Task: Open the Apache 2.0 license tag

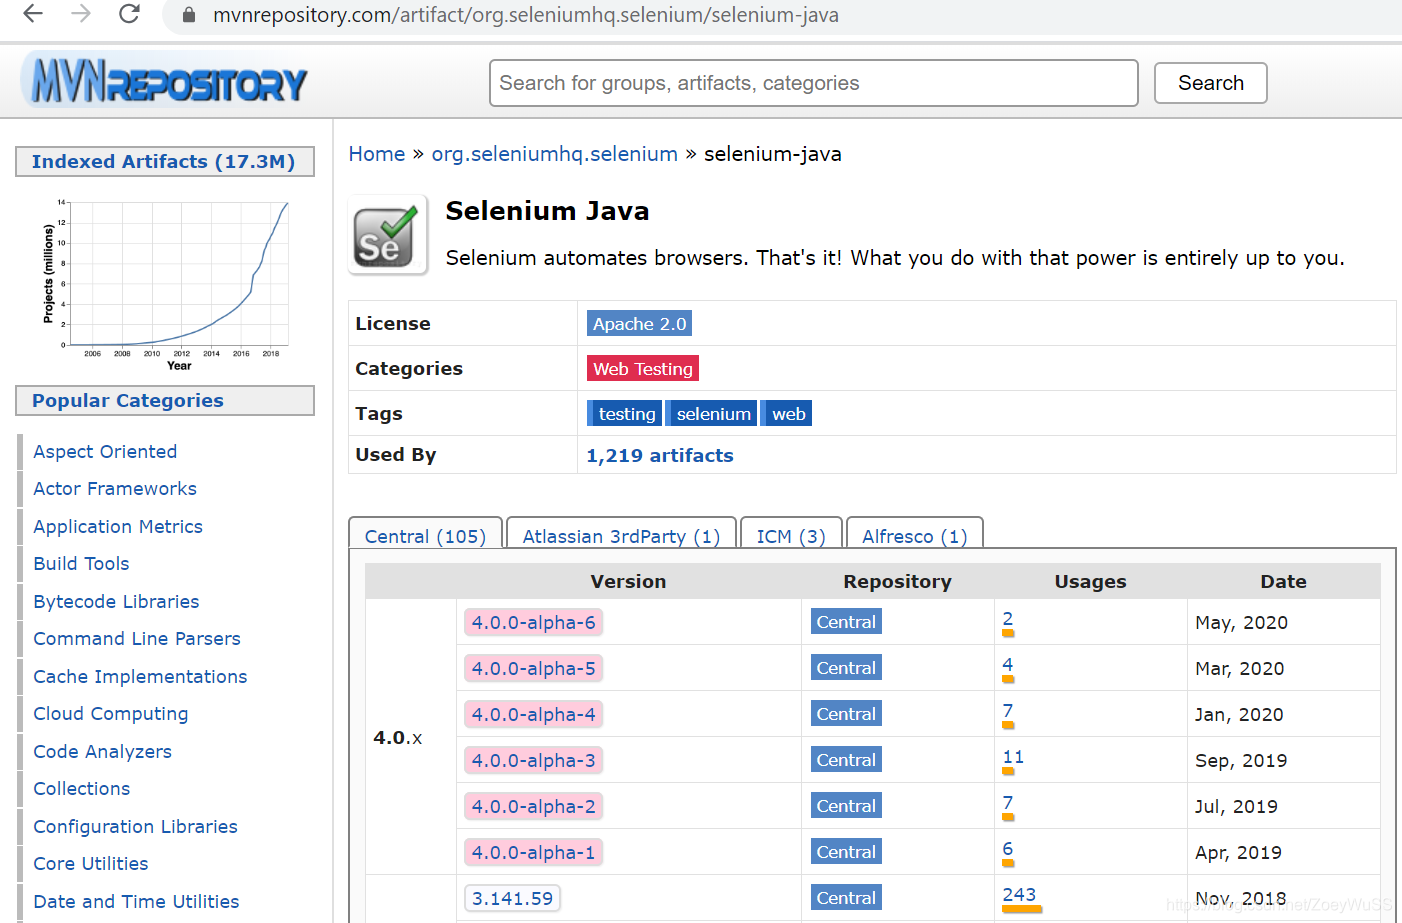Action: coord(639,324)
